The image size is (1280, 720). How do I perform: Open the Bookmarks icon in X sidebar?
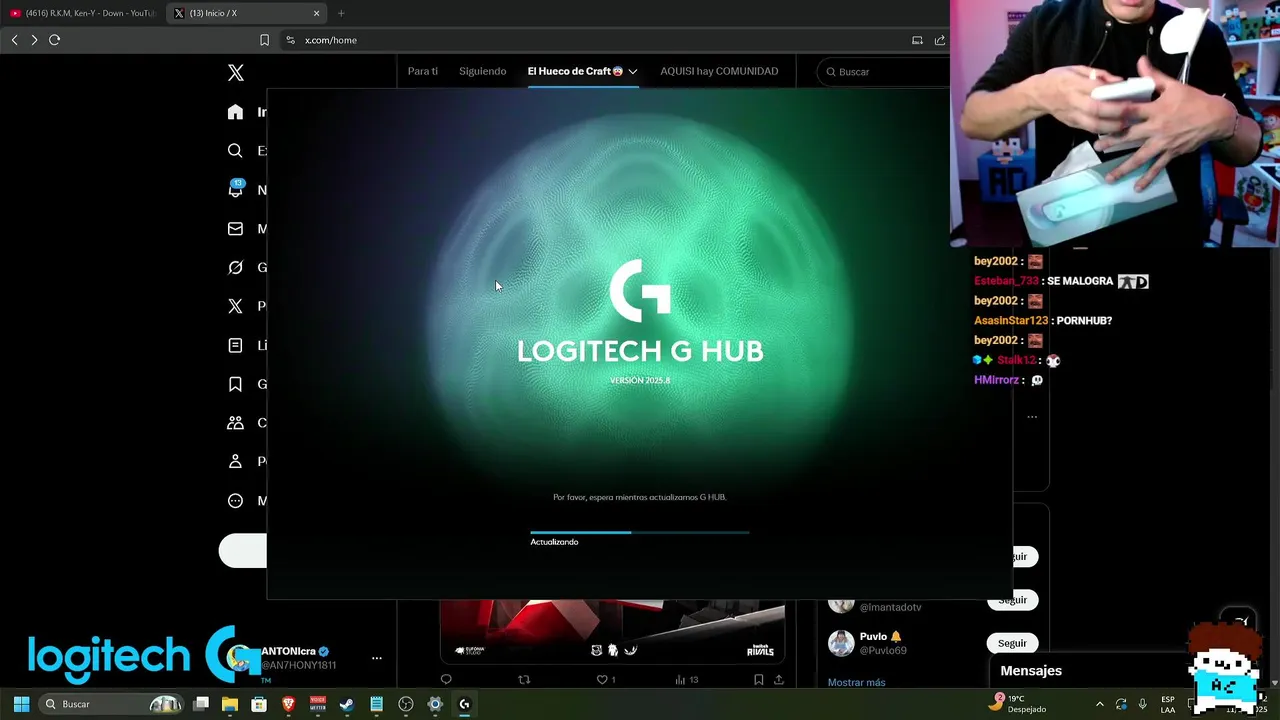click(x=235, y=384)
